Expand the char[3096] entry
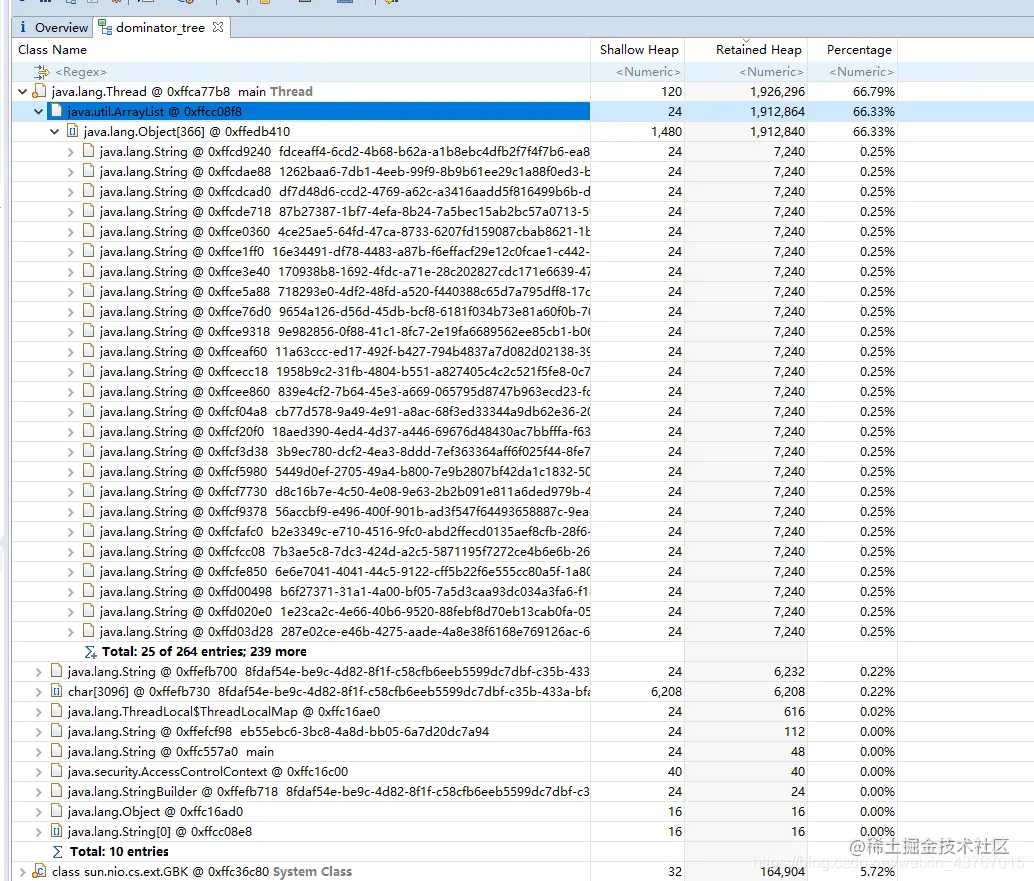 pyautogui.click(x=38, y=691)
